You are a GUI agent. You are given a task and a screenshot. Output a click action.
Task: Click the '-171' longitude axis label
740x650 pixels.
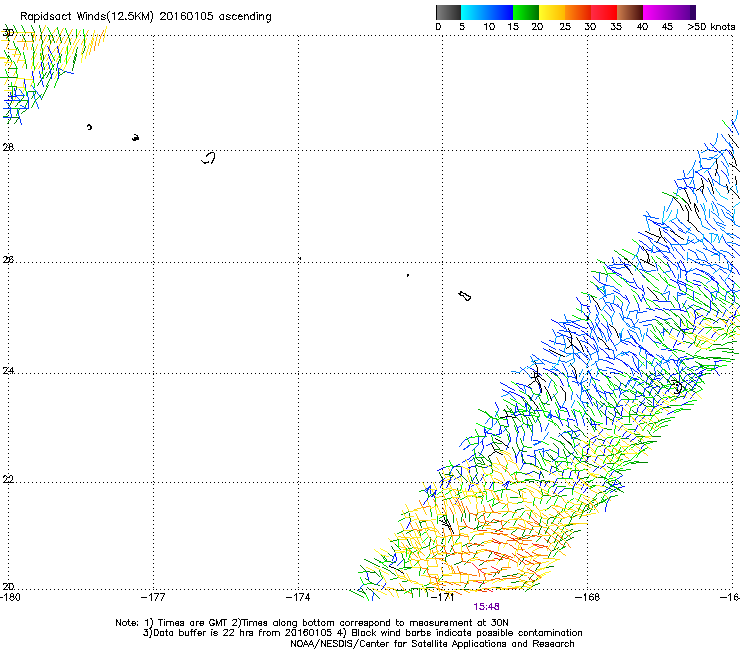pyautogui.click(x=443, y=598)
